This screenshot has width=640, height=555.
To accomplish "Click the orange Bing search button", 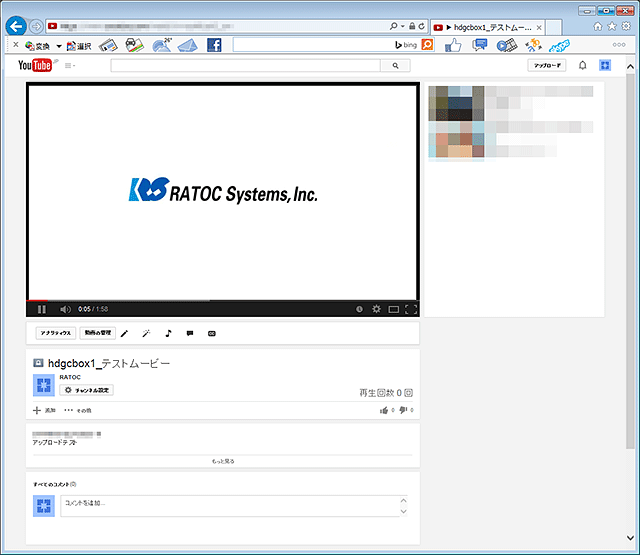I will (427, 44).
